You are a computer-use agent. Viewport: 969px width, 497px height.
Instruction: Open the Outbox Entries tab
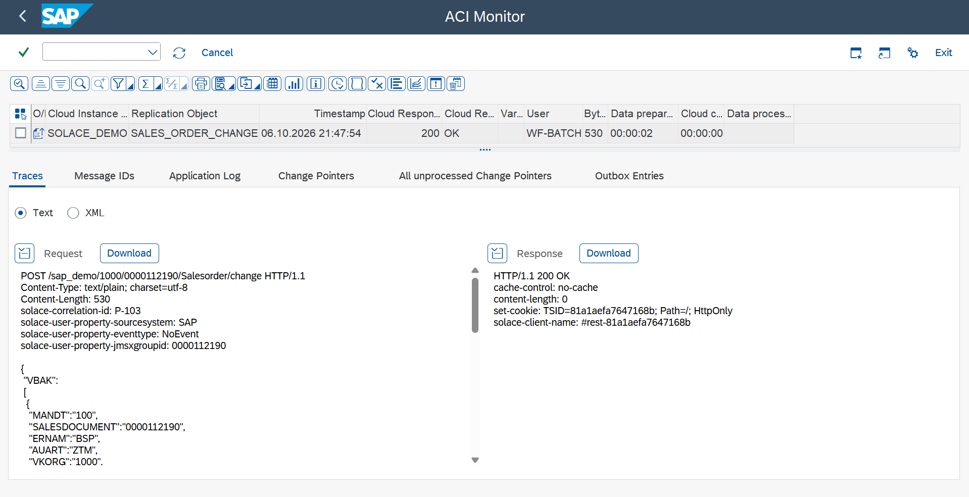(x=629, y=176)
